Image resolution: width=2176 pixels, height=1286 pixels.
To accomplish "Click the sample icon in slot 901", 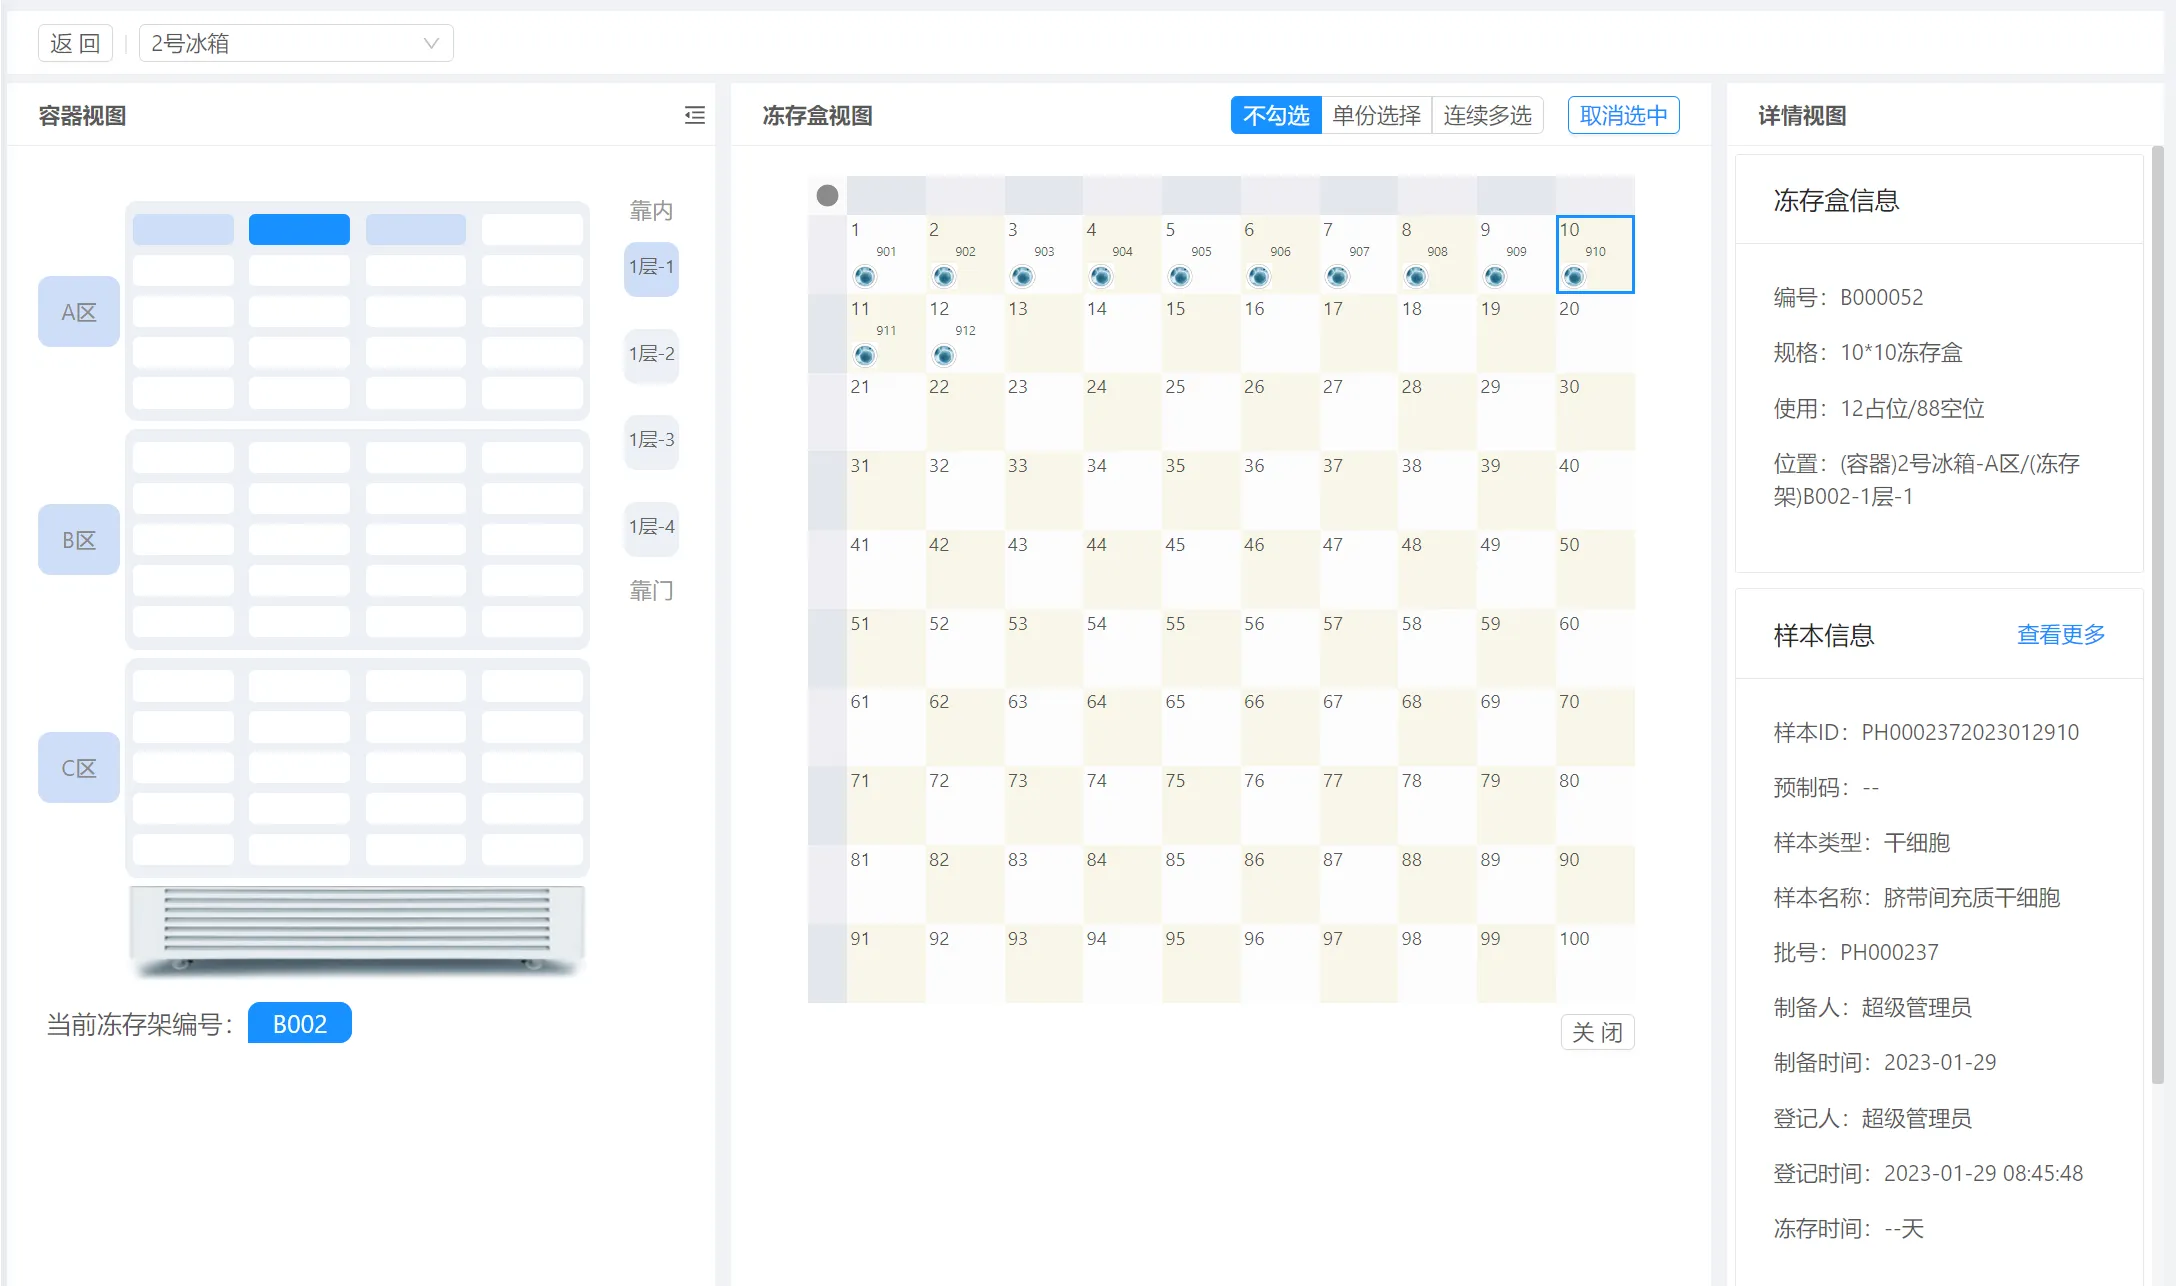I will click(x=865, y=276).
